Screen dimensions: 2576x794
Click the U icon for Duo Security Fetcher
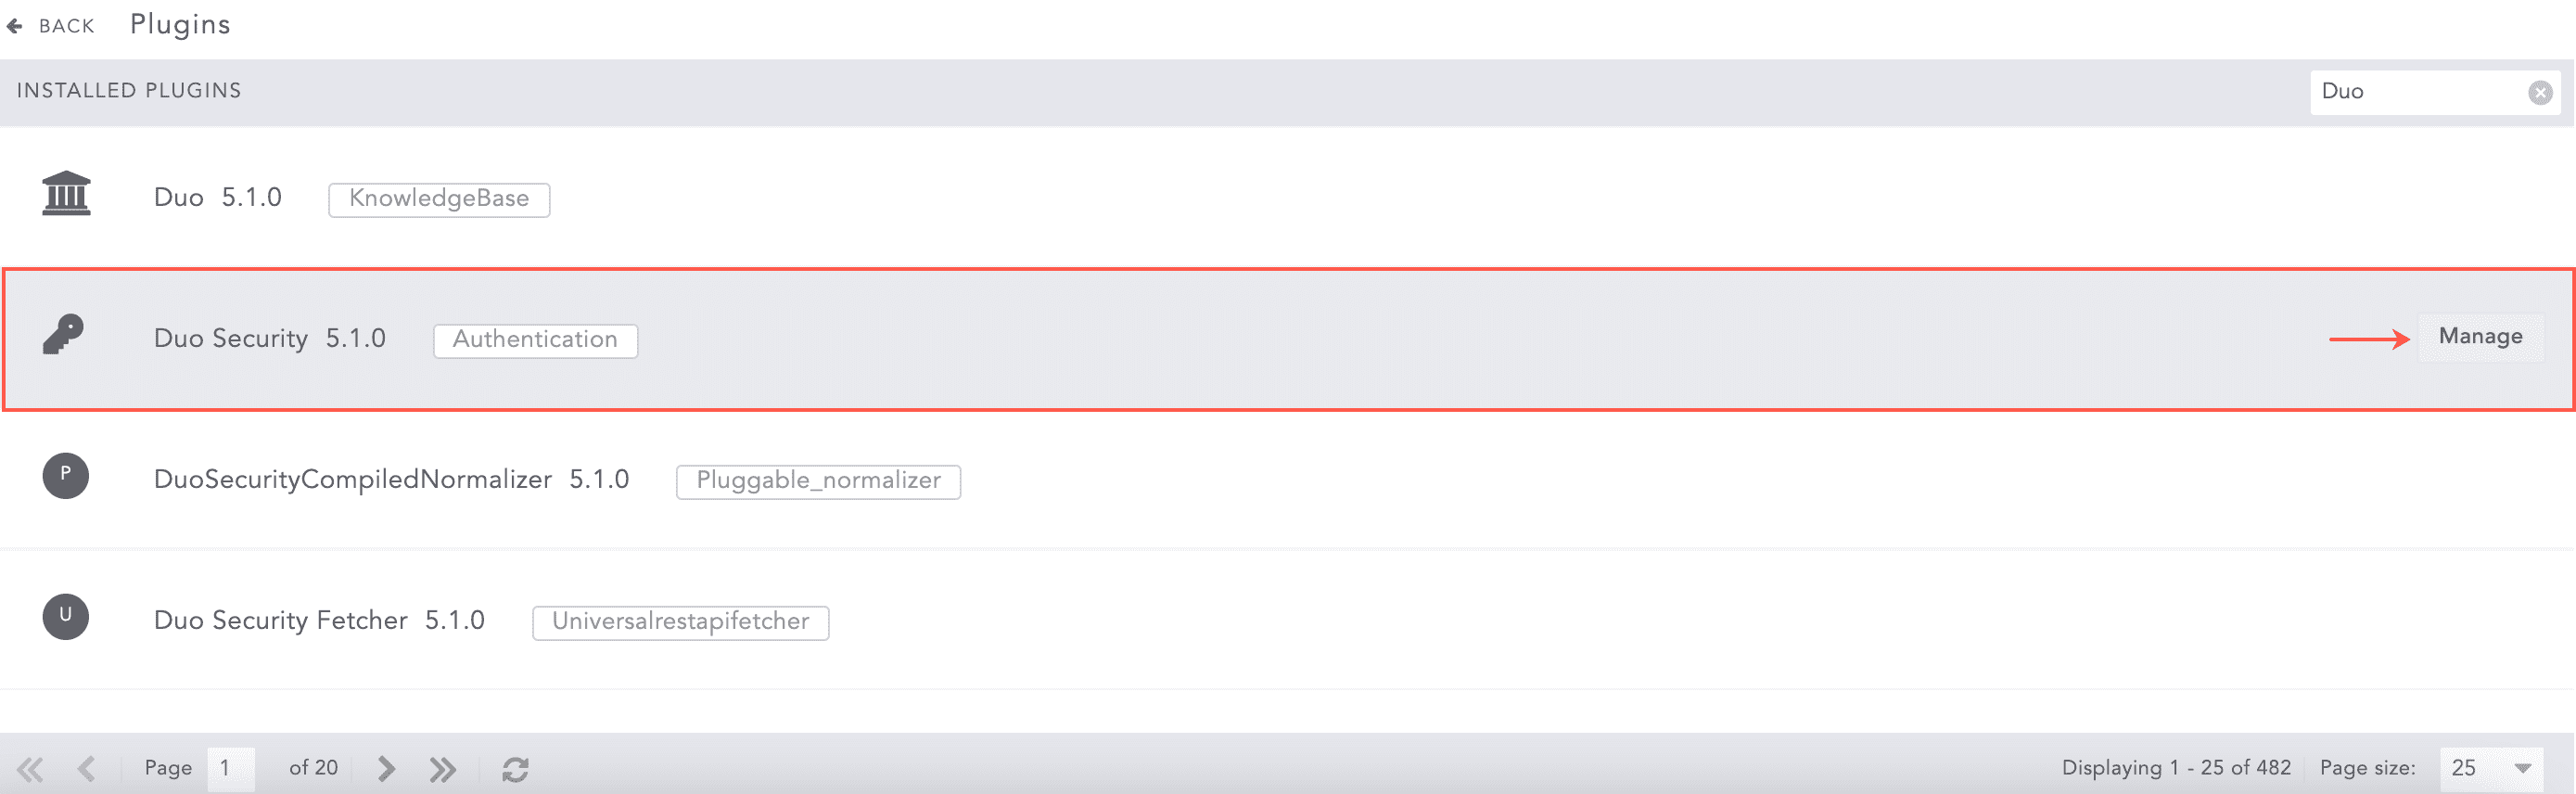[x=65, y=617]
